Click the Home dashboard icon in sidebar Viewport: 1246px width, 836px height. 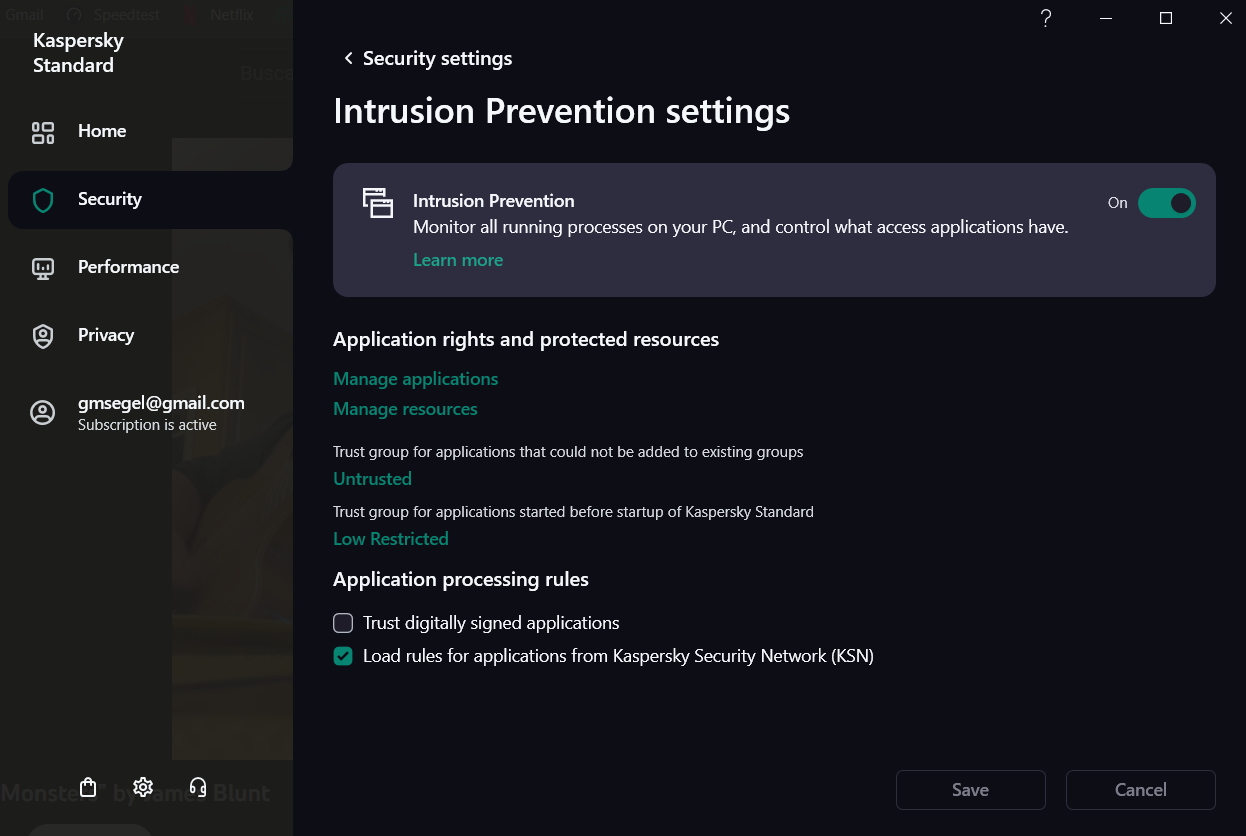click(x=43, y=132)
